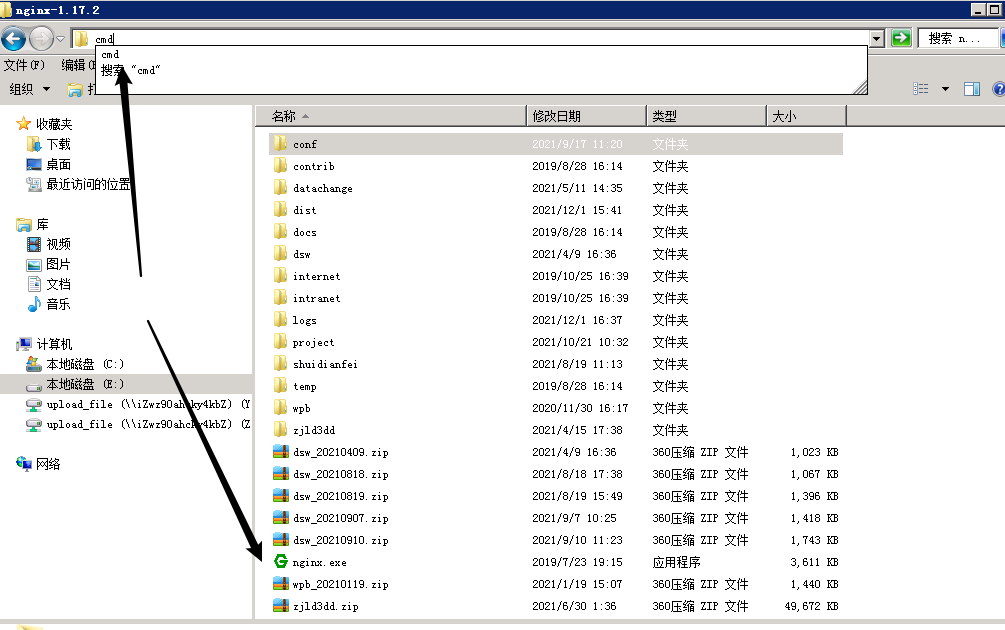Select the conf folder icon
The height and width of the screenshot is (630, 1005).
(280, 144)
